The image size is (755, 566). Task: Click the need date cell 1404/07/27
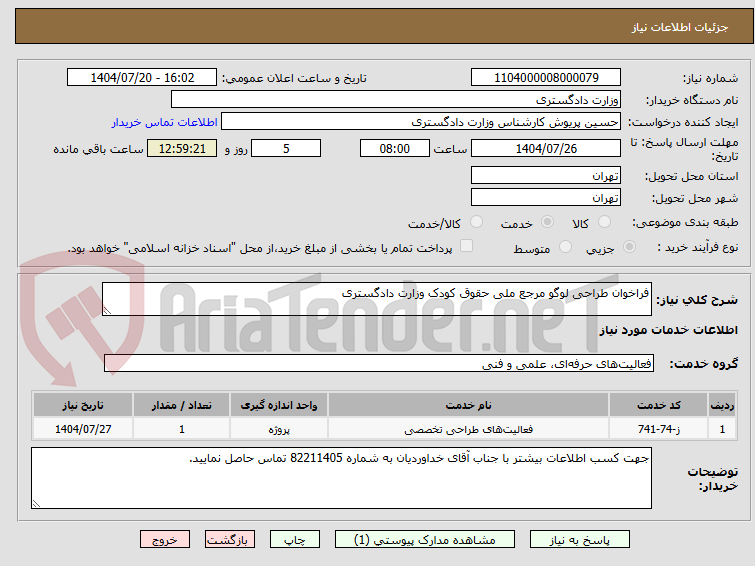[x=83, y=429]
